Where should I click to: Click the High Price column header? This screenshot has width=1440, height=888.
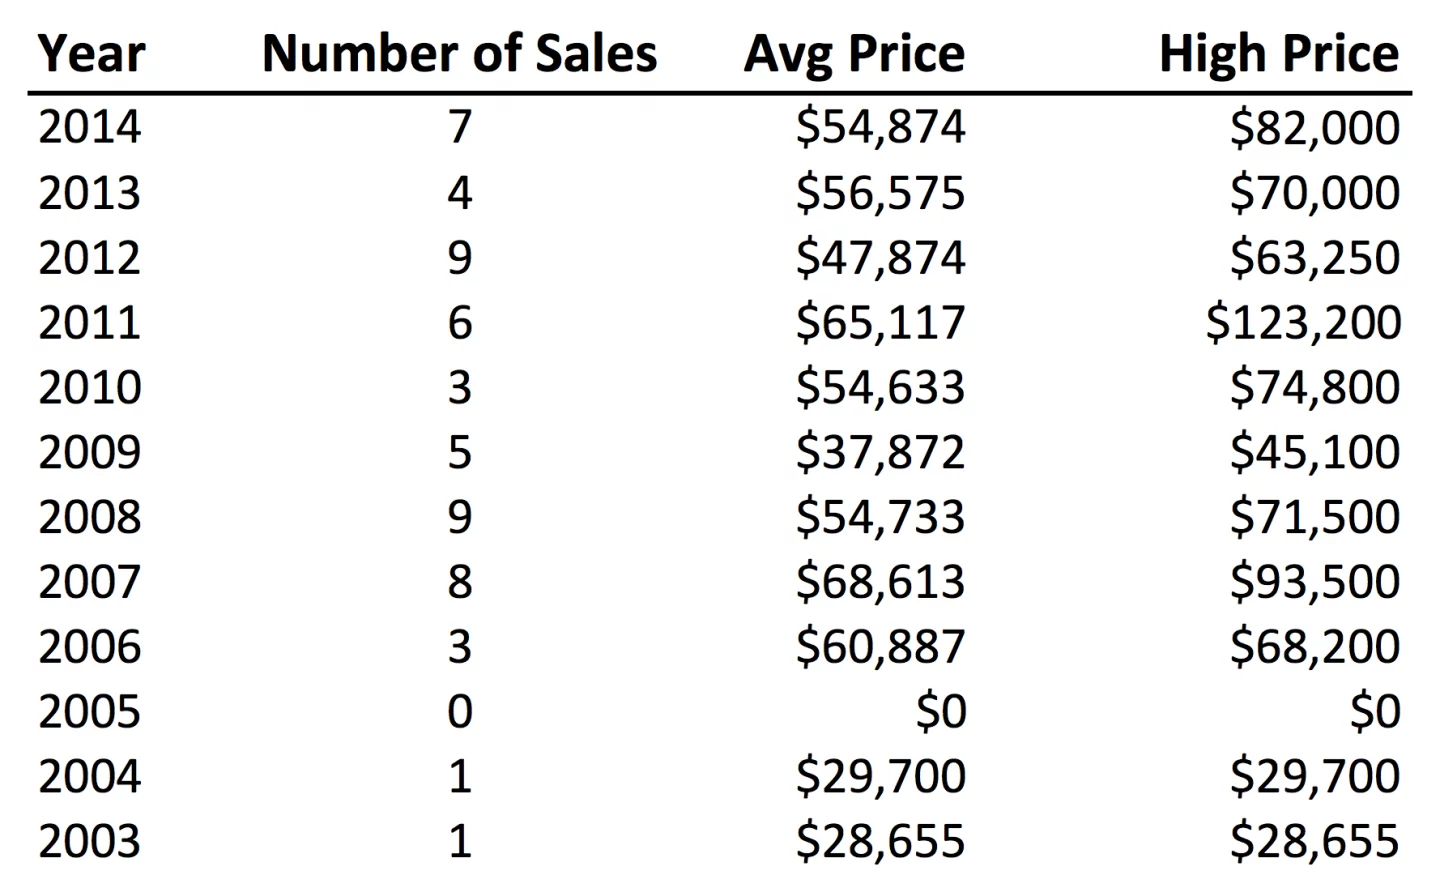pos(1278,54)
